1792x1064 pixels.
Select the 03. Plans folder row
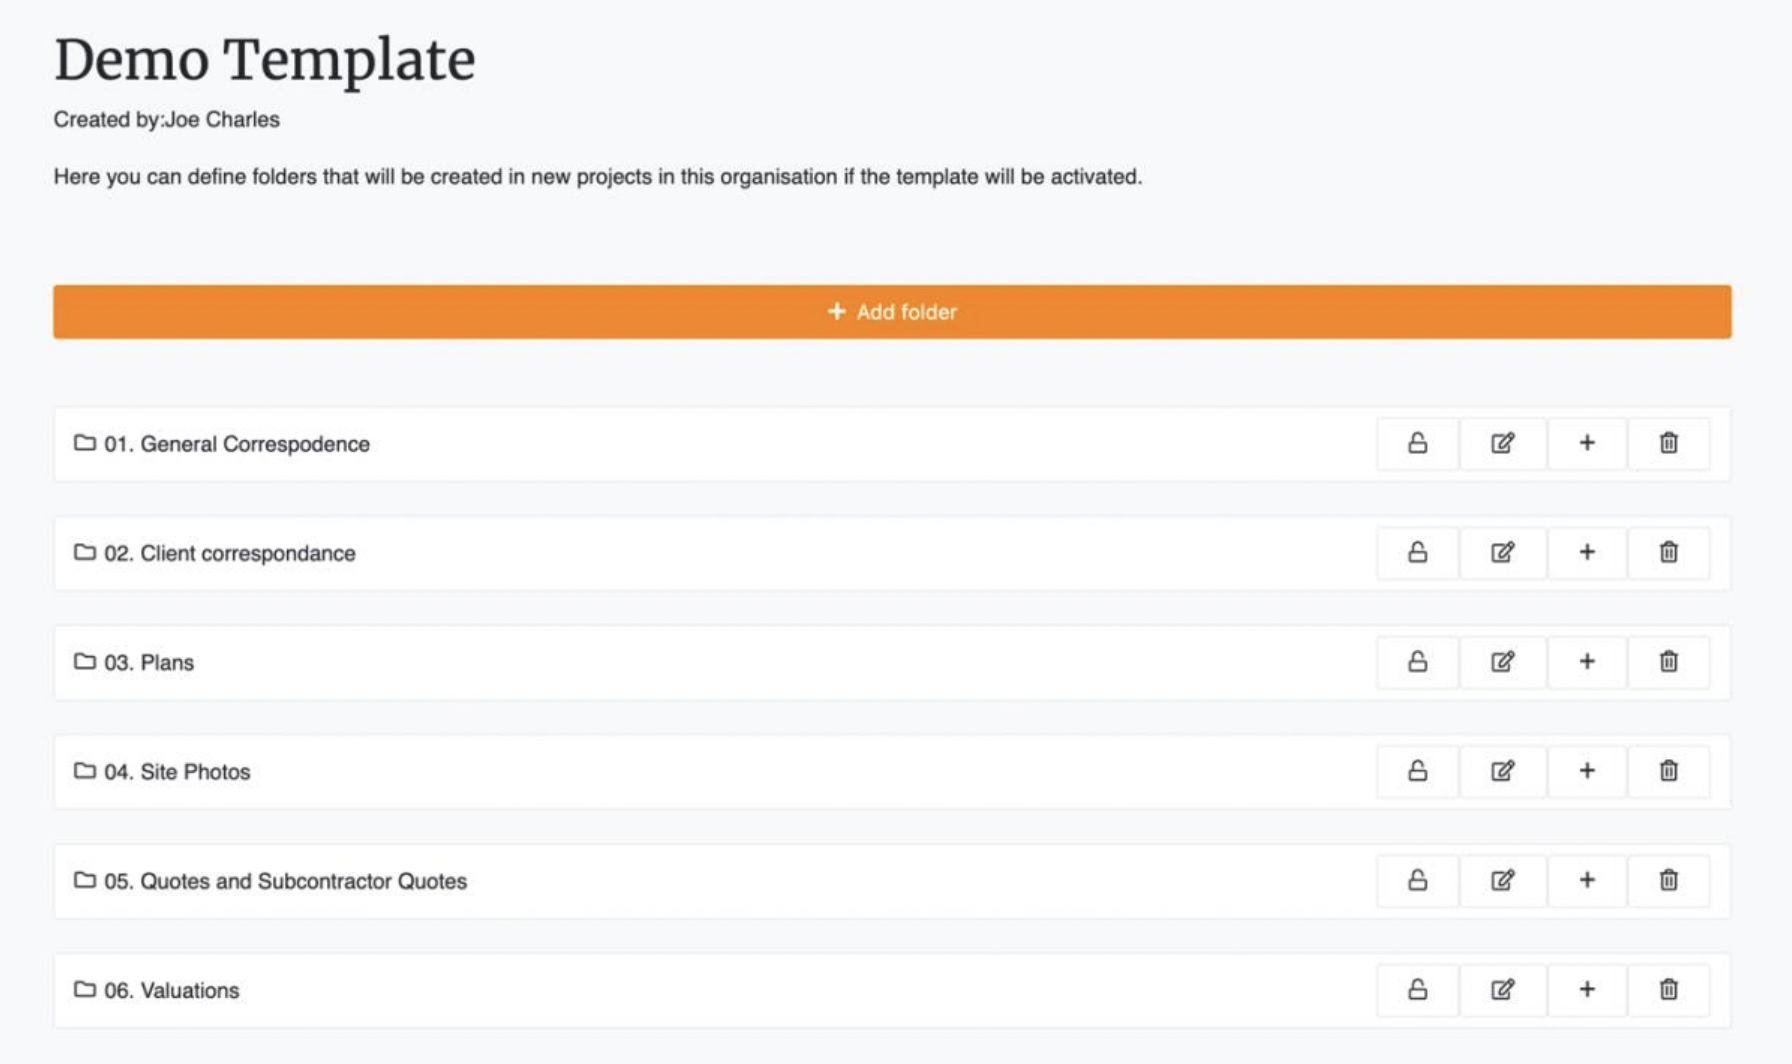892,662
